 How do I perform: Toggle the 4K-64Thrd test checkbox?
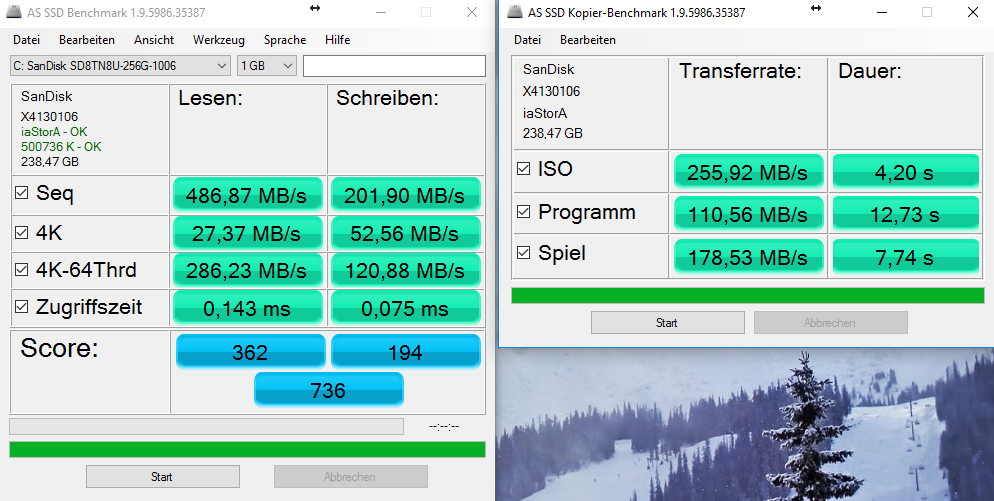pos(22,270)
